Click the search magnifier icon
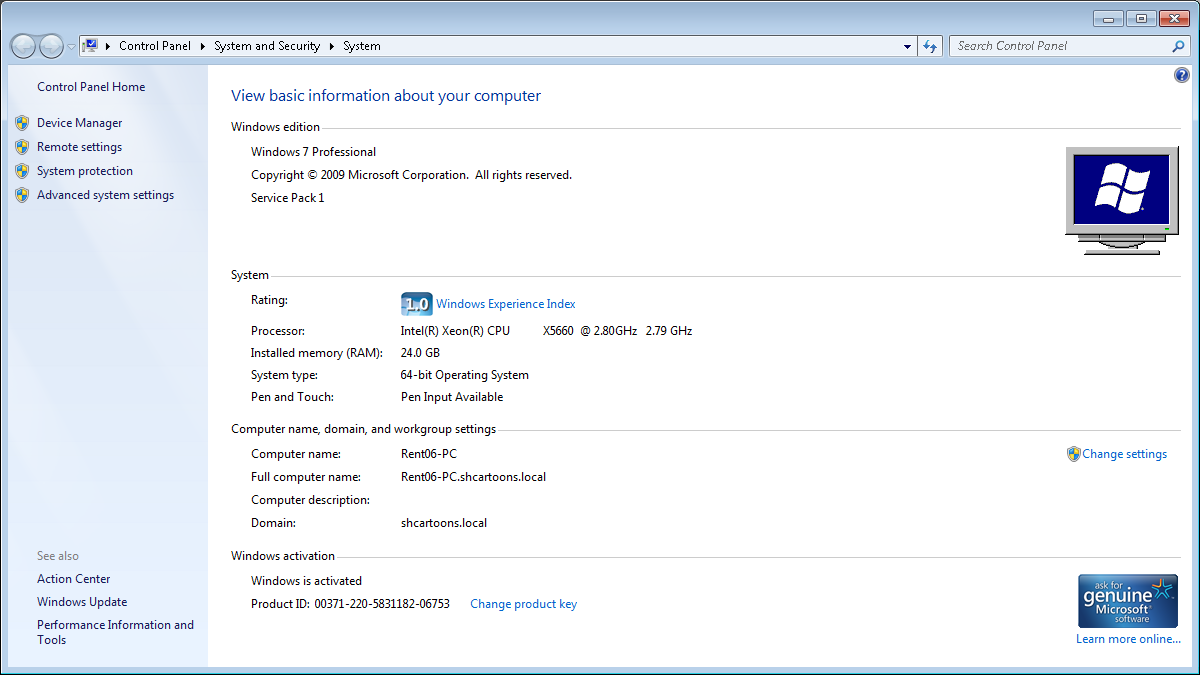 click(x=1179, y=46)
